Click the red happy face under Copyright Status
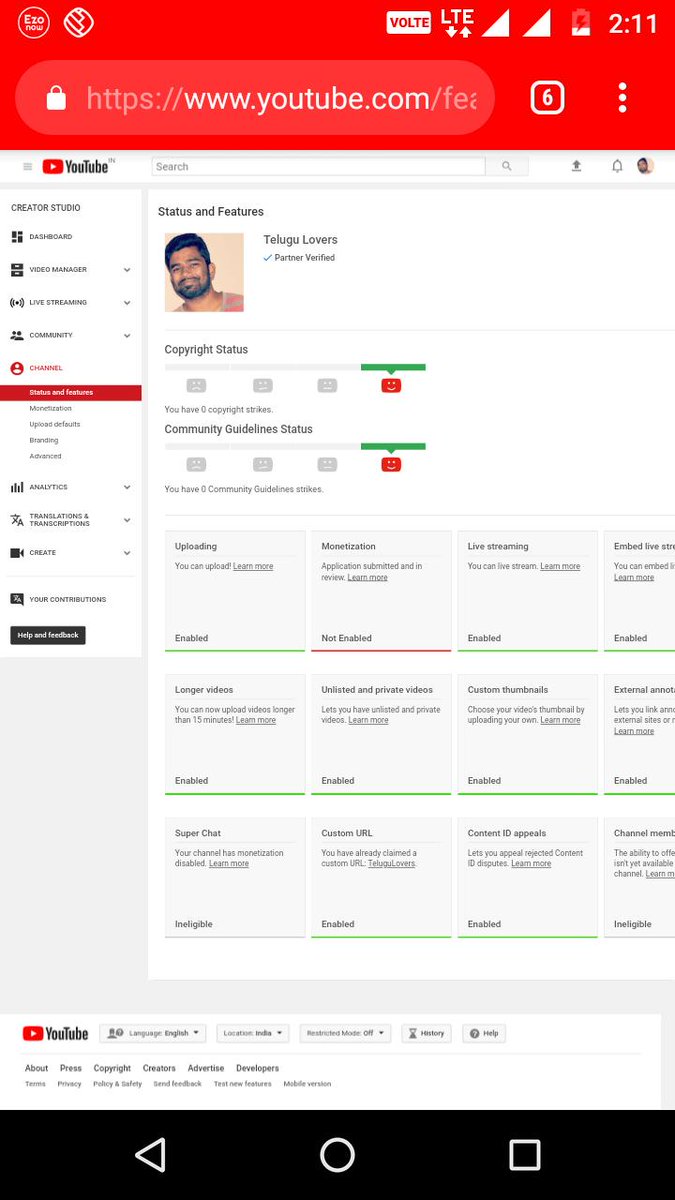 pyautogui.click(x=391, y=385)
